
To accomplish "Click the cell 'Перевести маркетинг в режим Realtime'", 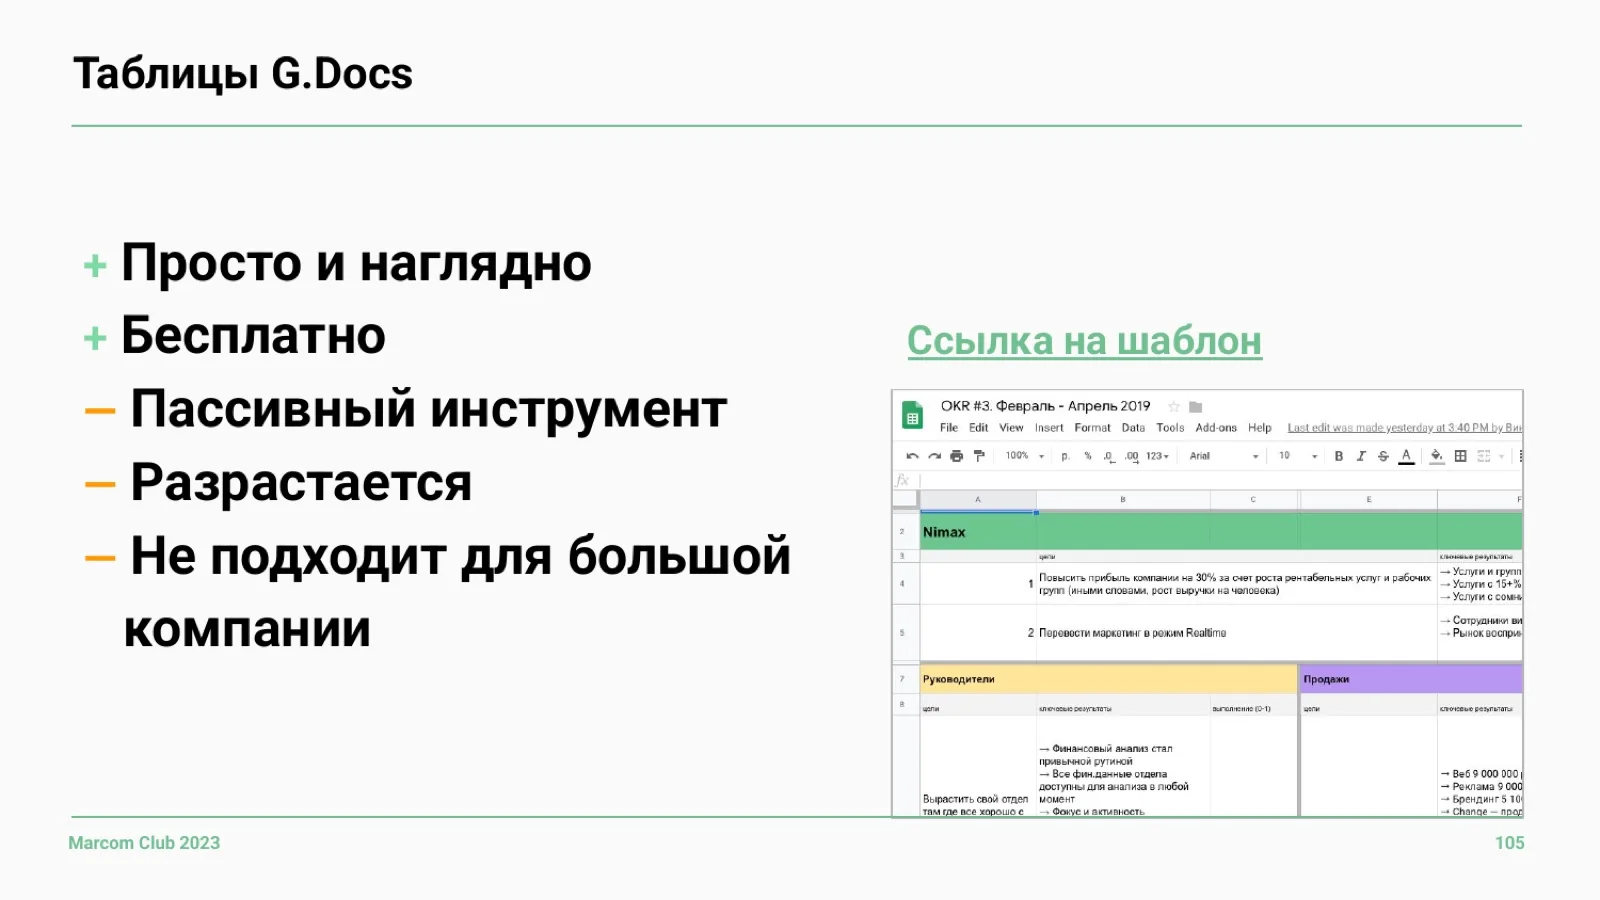I will point(1236,633).
